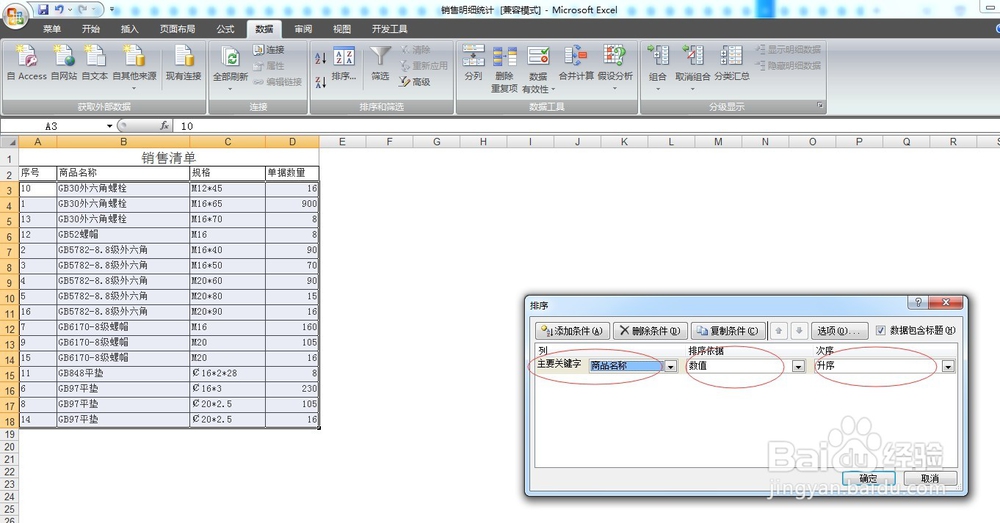This screenshot has height=523, width=1000.
Task: Select all cells via corner button
Action: coord(9,142)
